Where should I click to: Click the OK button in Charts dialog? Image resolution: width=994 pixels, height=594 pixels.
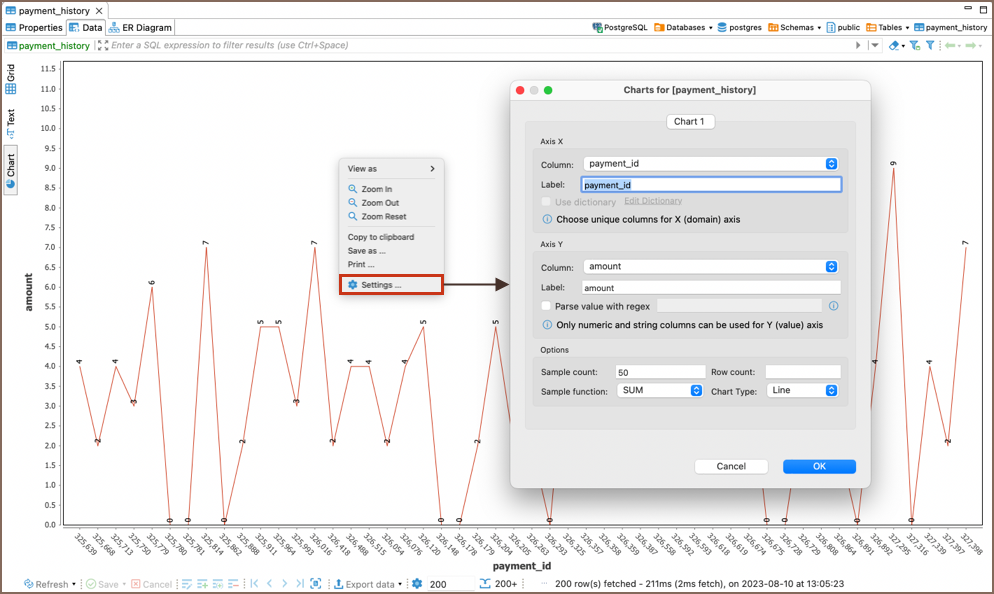click(x=819, y=466)
